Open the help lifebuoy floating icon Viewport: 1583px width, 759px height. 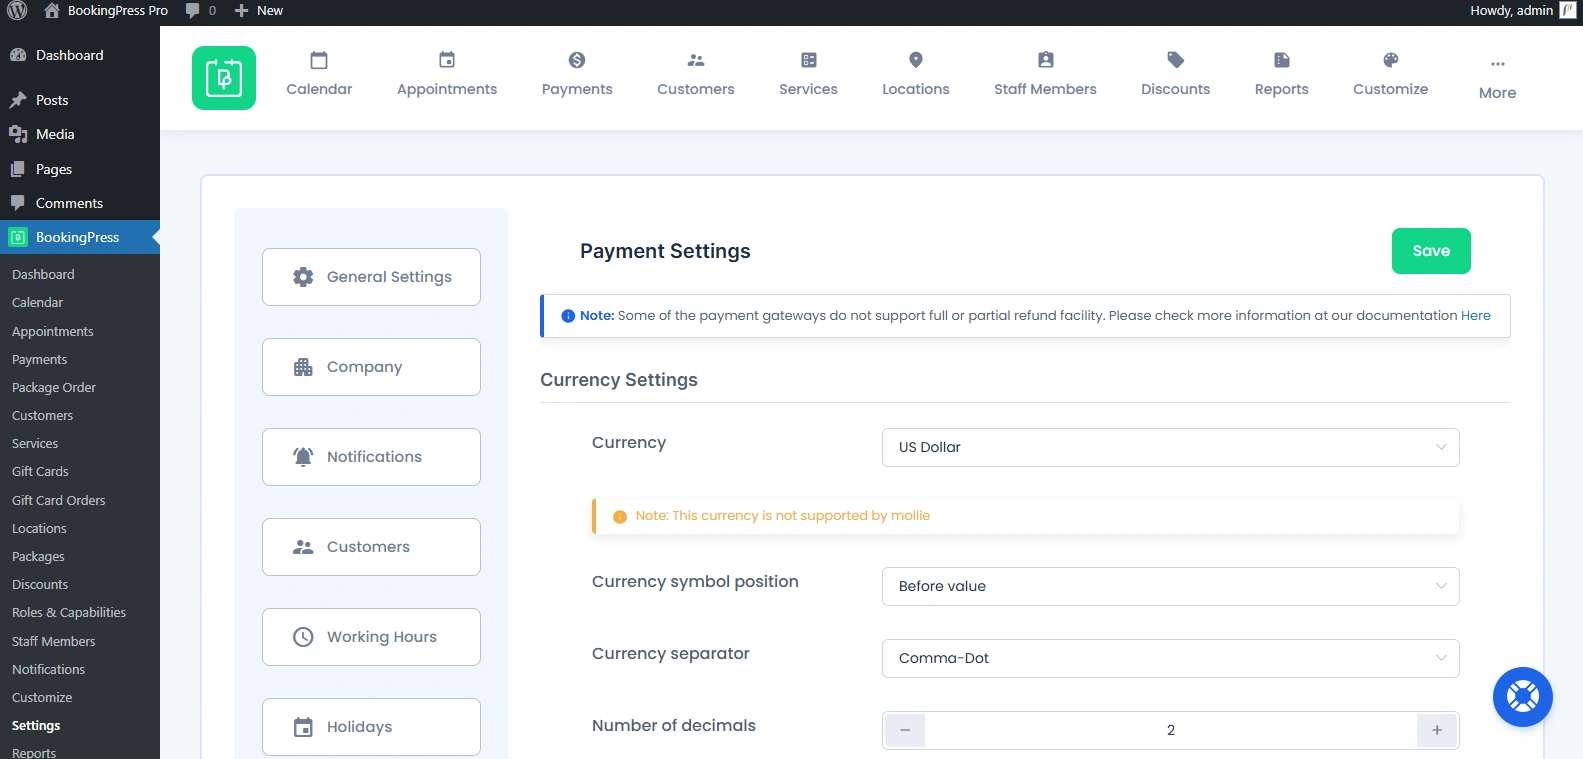pyautogui.click(x=1523, y=697)
